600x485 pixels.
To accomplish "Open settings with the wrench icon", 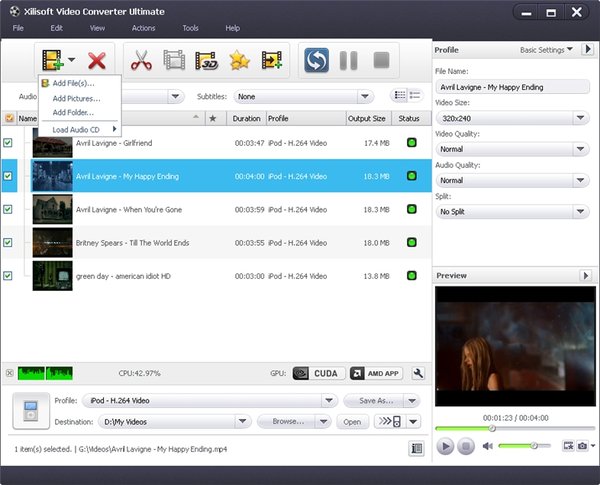I will click(x=418, y=373).
